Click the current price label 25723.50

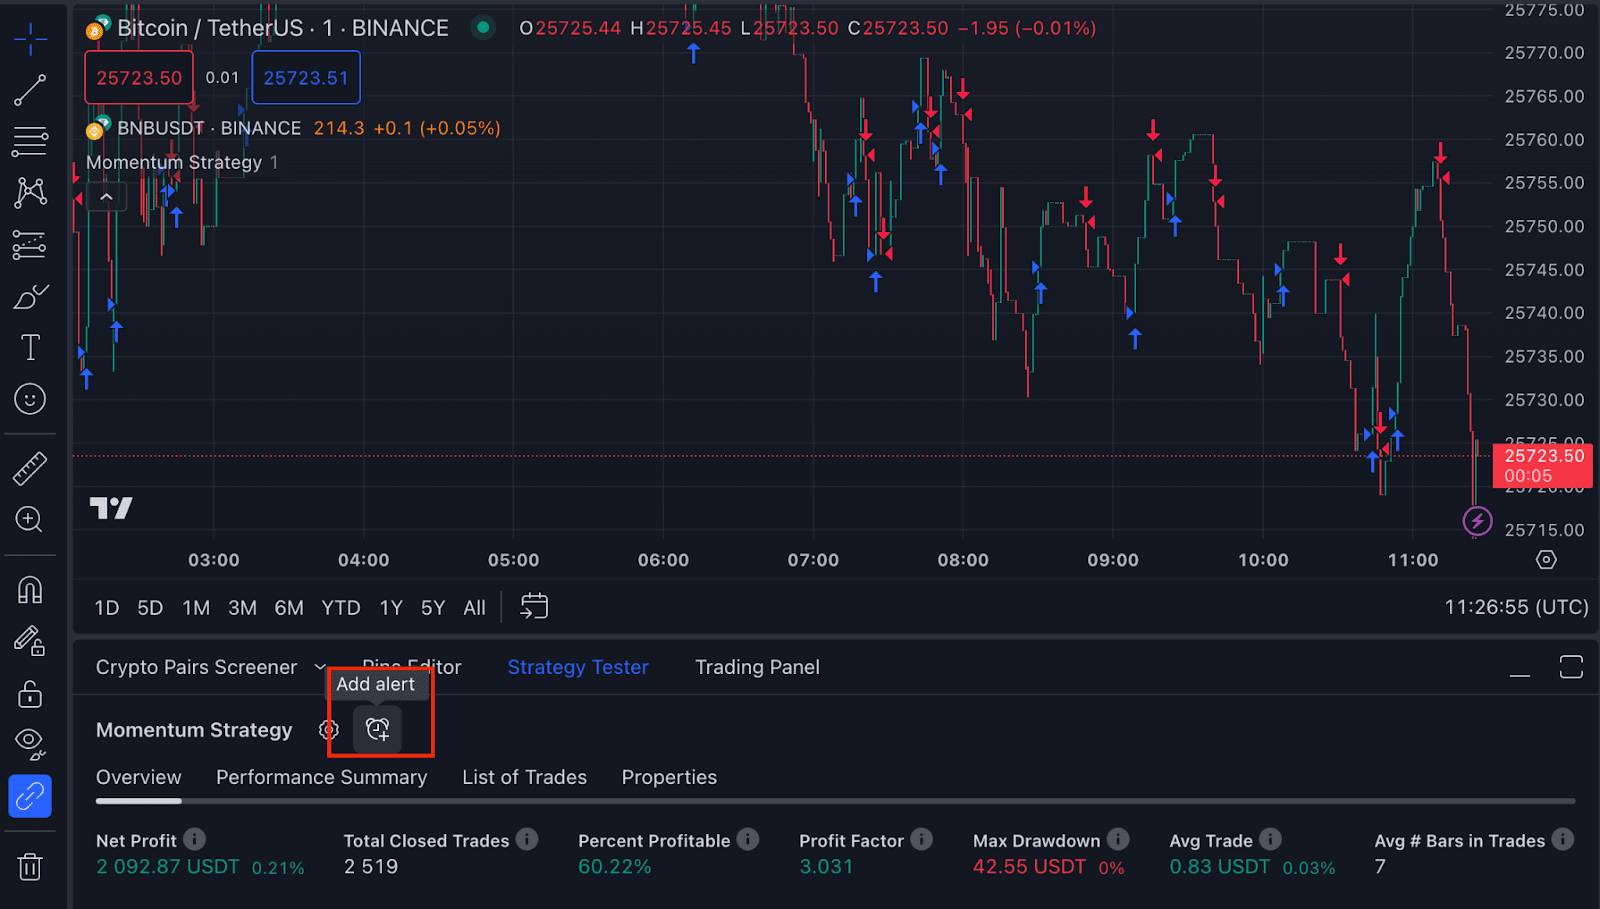(x=1543, y=465)
